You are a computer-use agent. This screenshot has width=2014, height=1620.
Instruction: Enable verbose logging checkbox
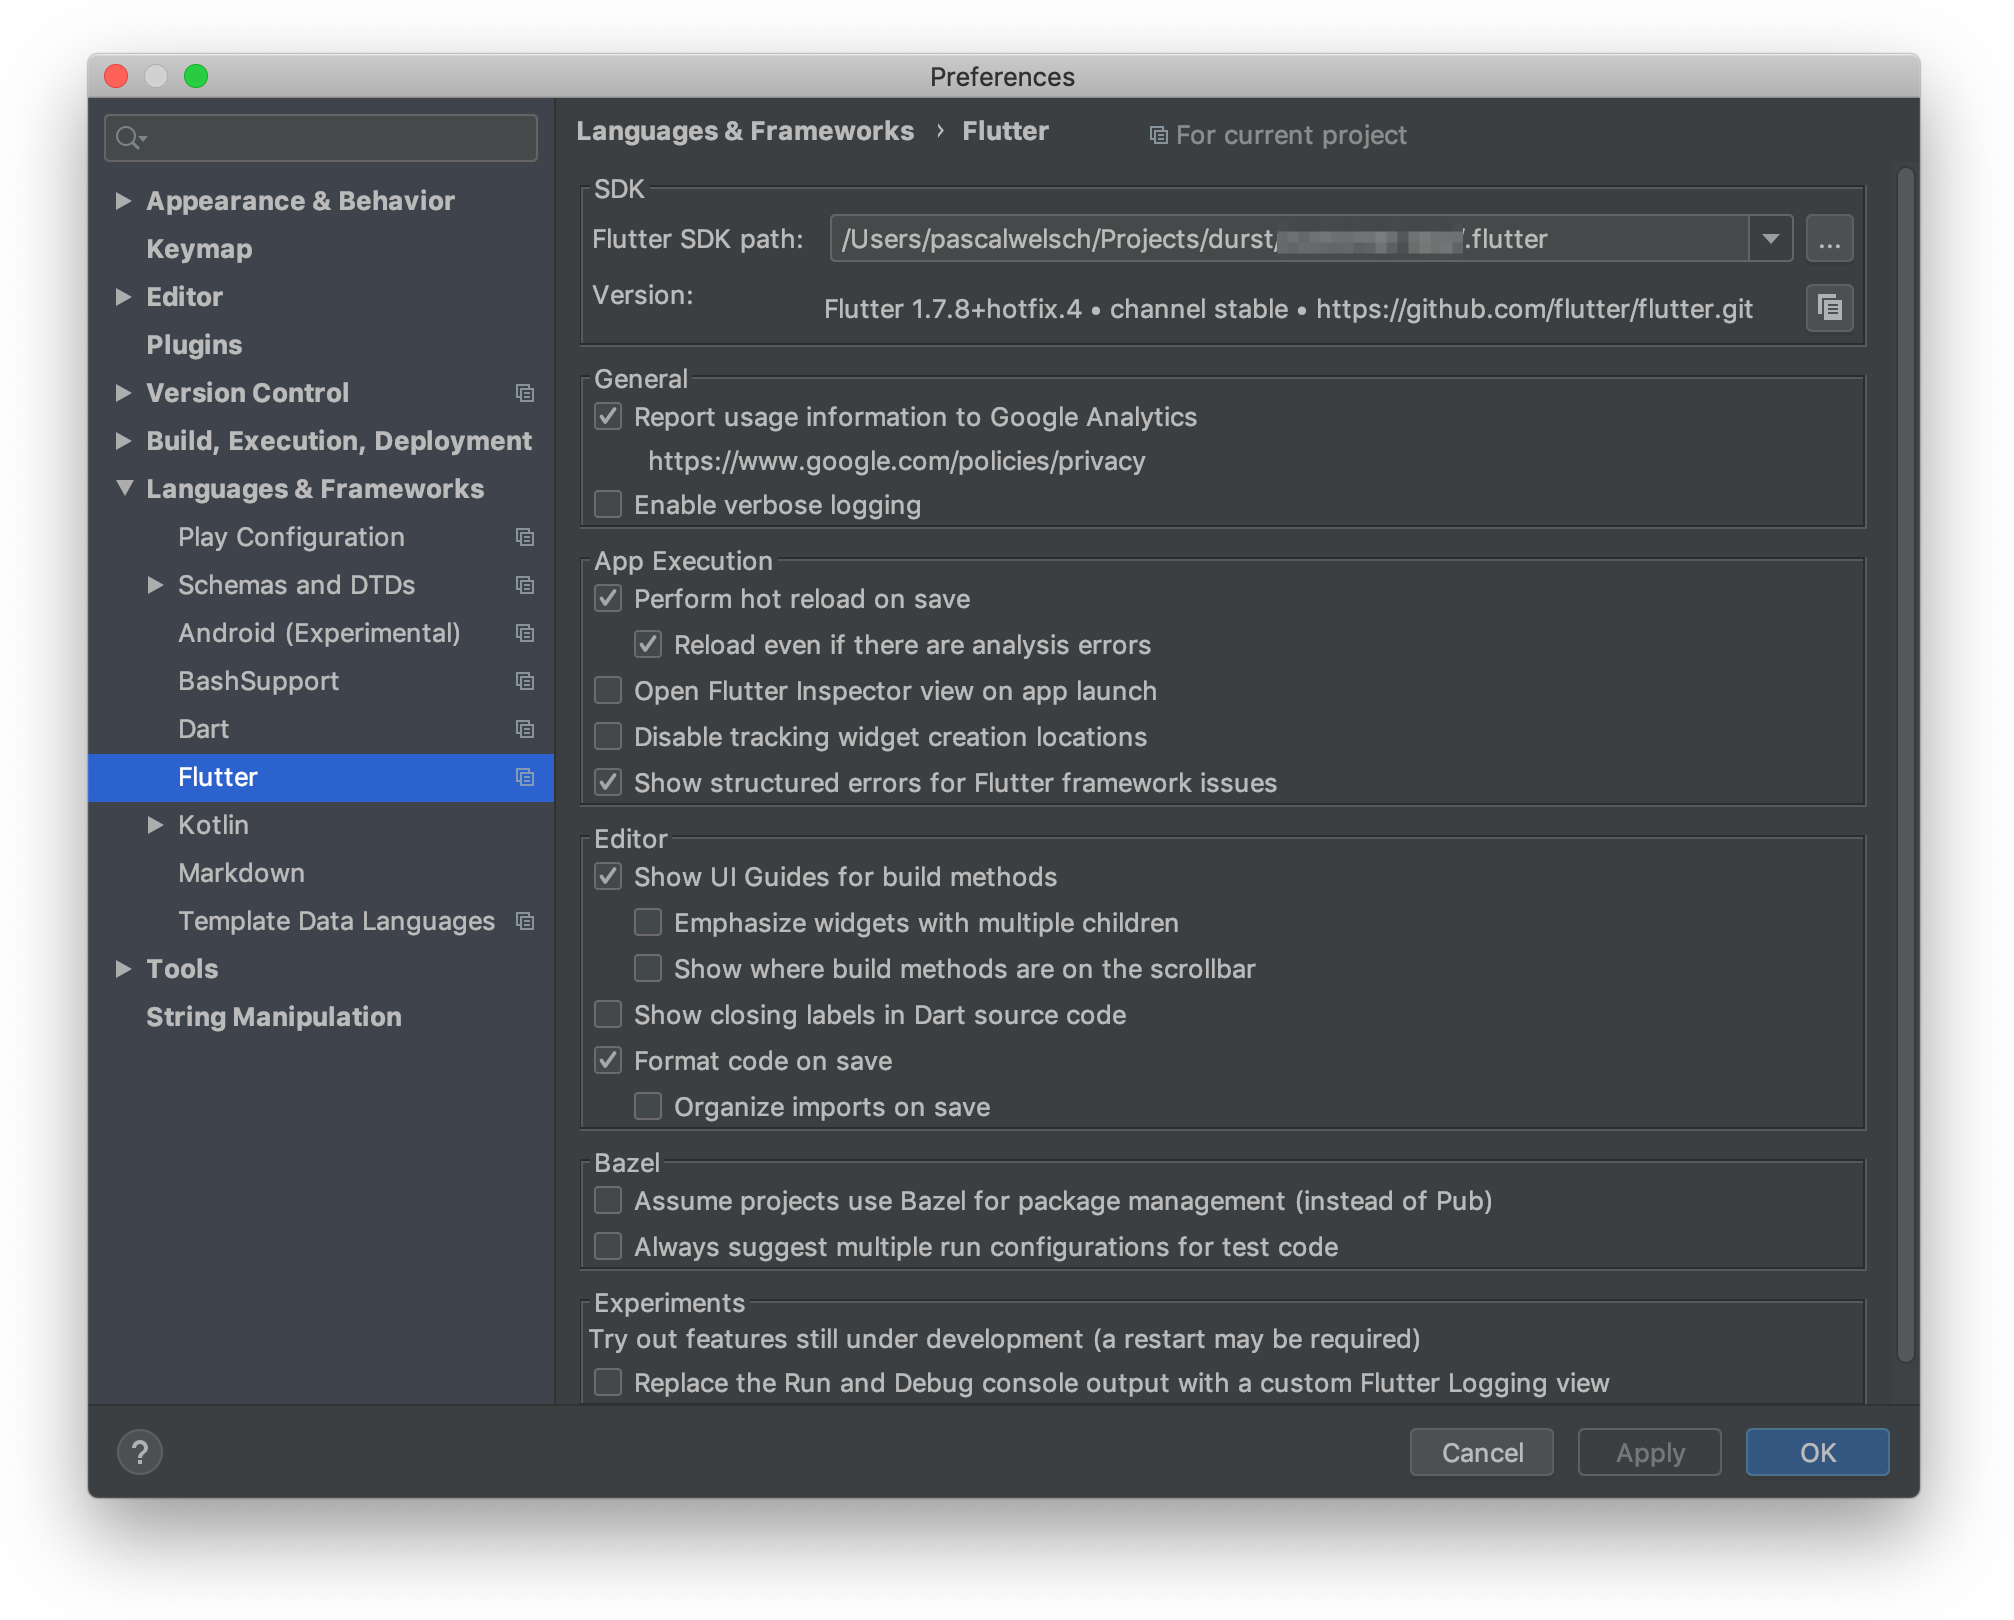608,505
